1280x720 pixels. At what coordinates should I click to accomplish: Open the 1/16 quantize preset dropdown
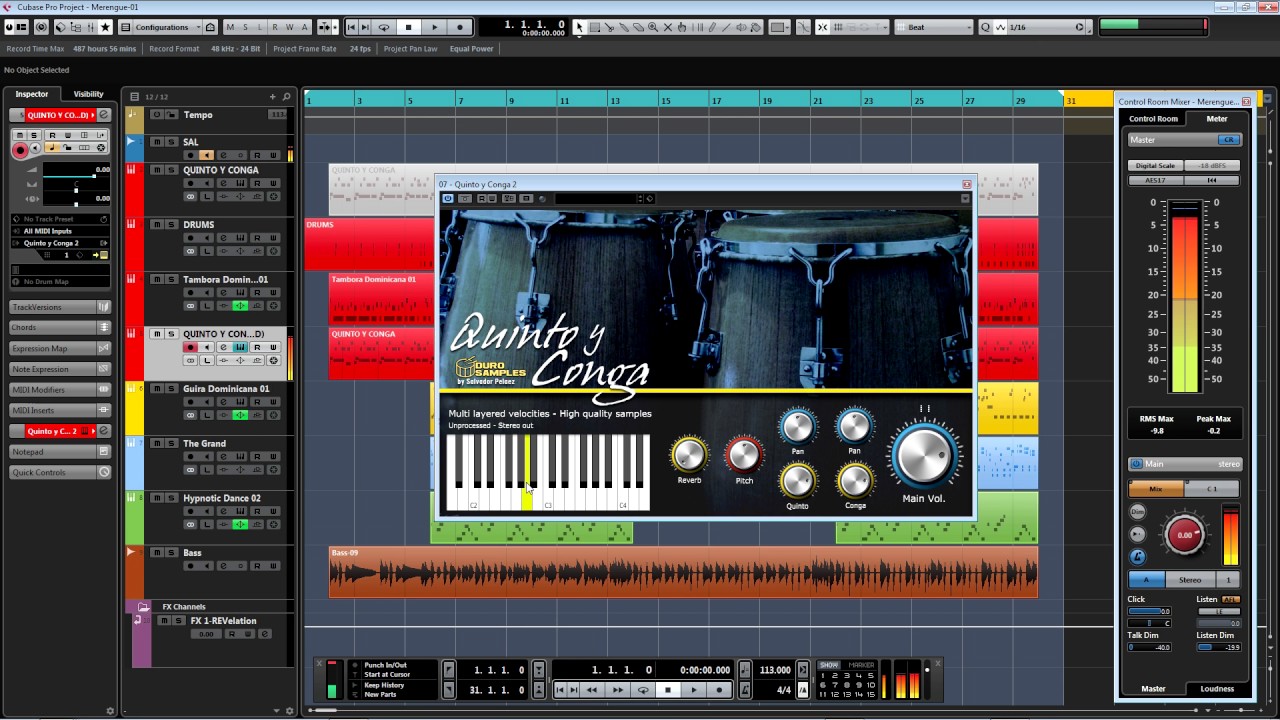[1045, 27]
